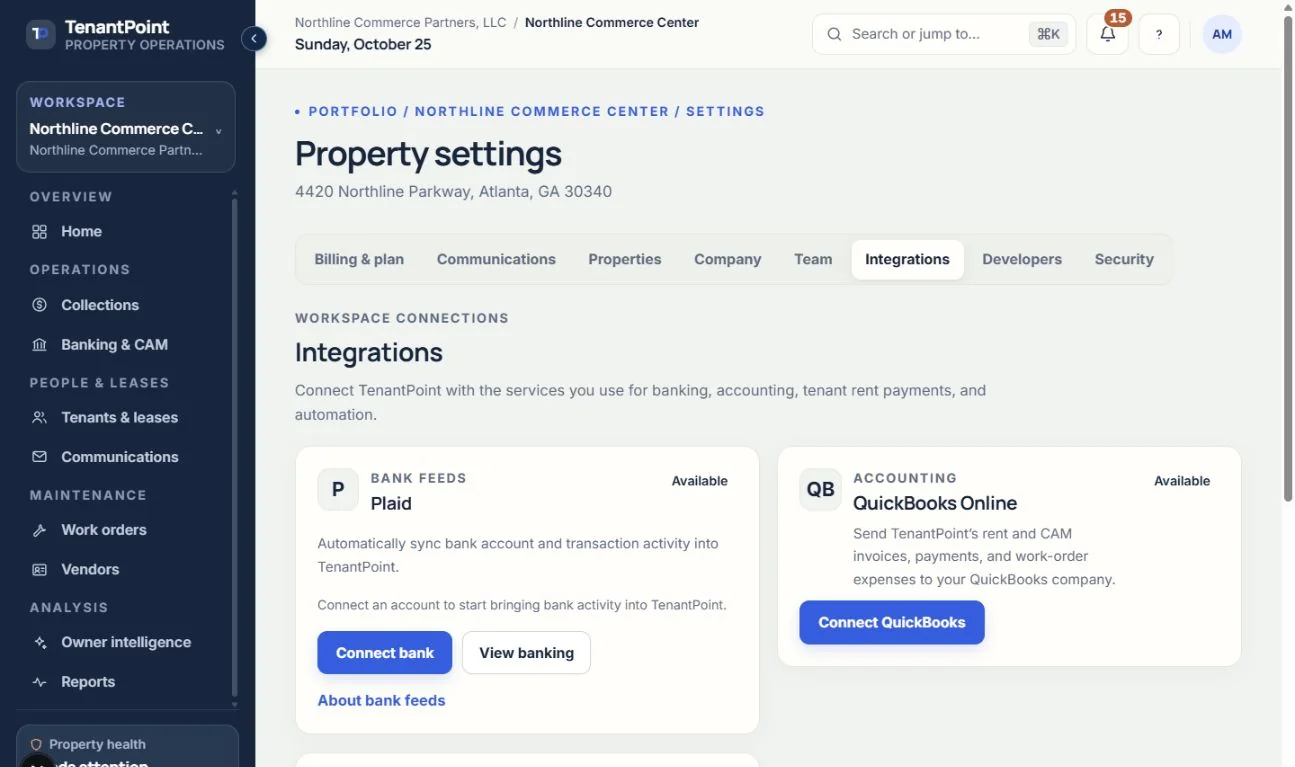Open notifications bell with 15 badge
Viewport: 1295px width, 767px height.
[1107, 34]
